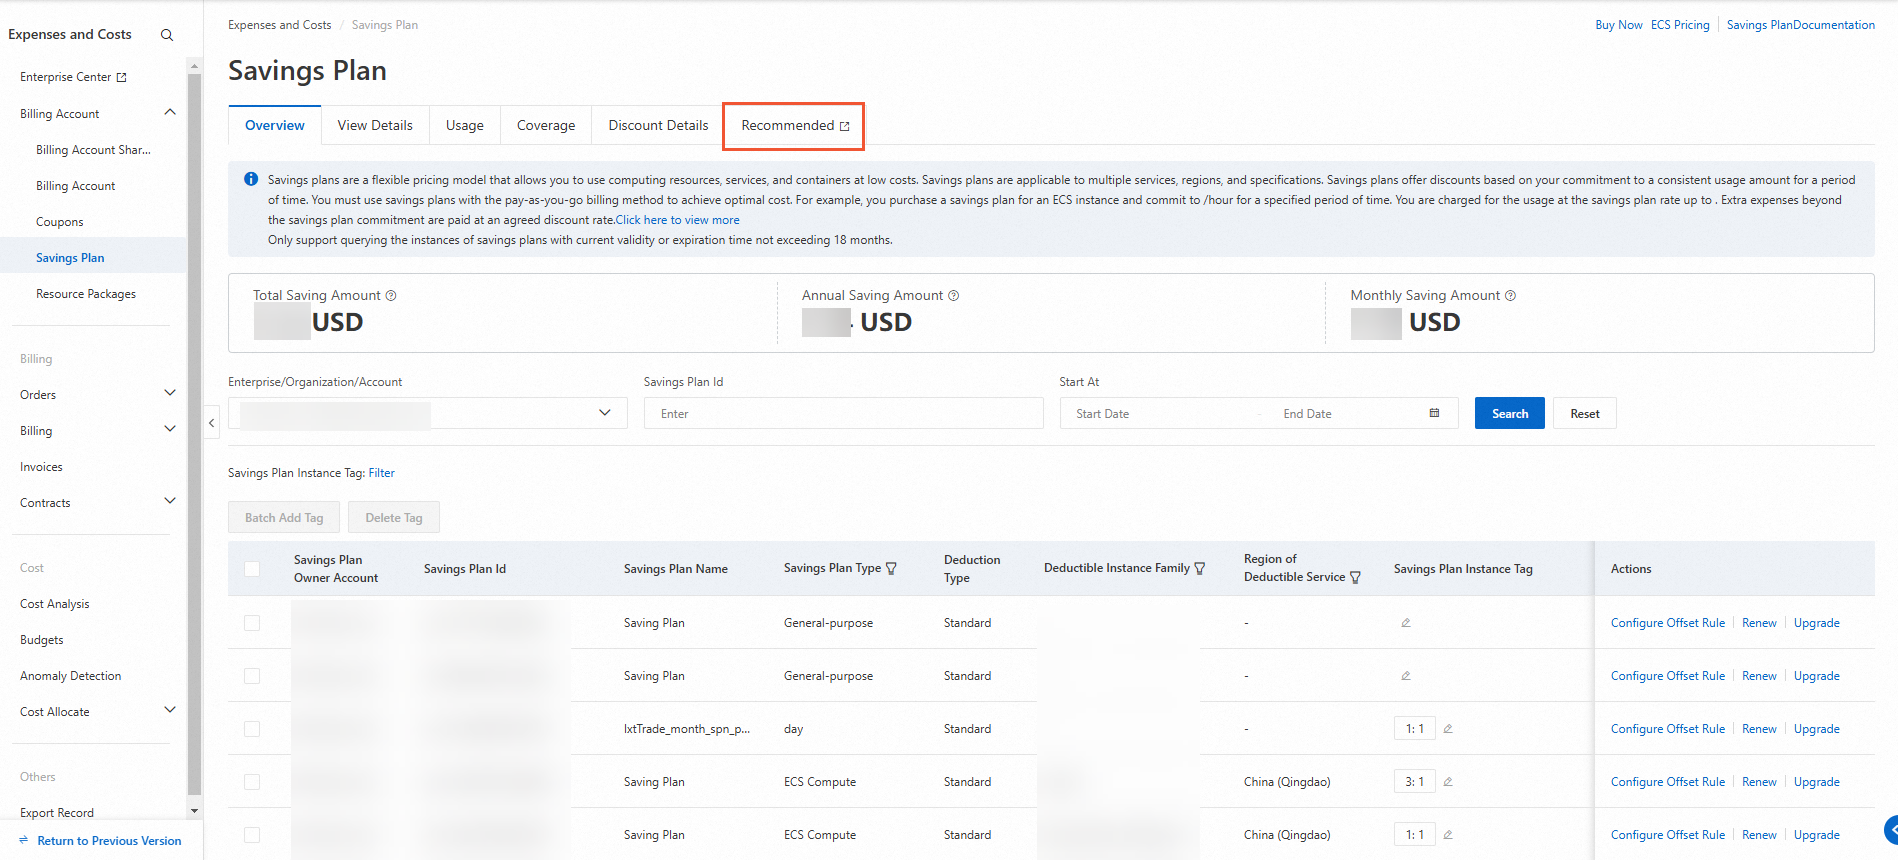The image size is (1898, 860).
Task: Check the last ECS Compute row checkbox
Action: coord(252,835)
